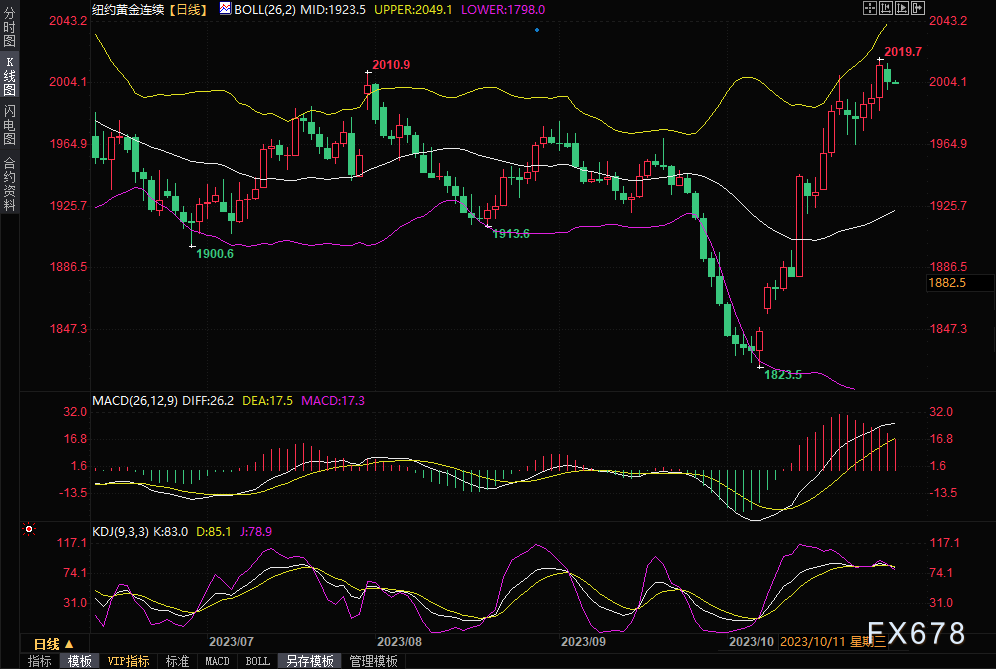Screen dimensions: 996x669
Task: Click the crosshair cursor icon above the chart
Action: (x=871, y=8)
